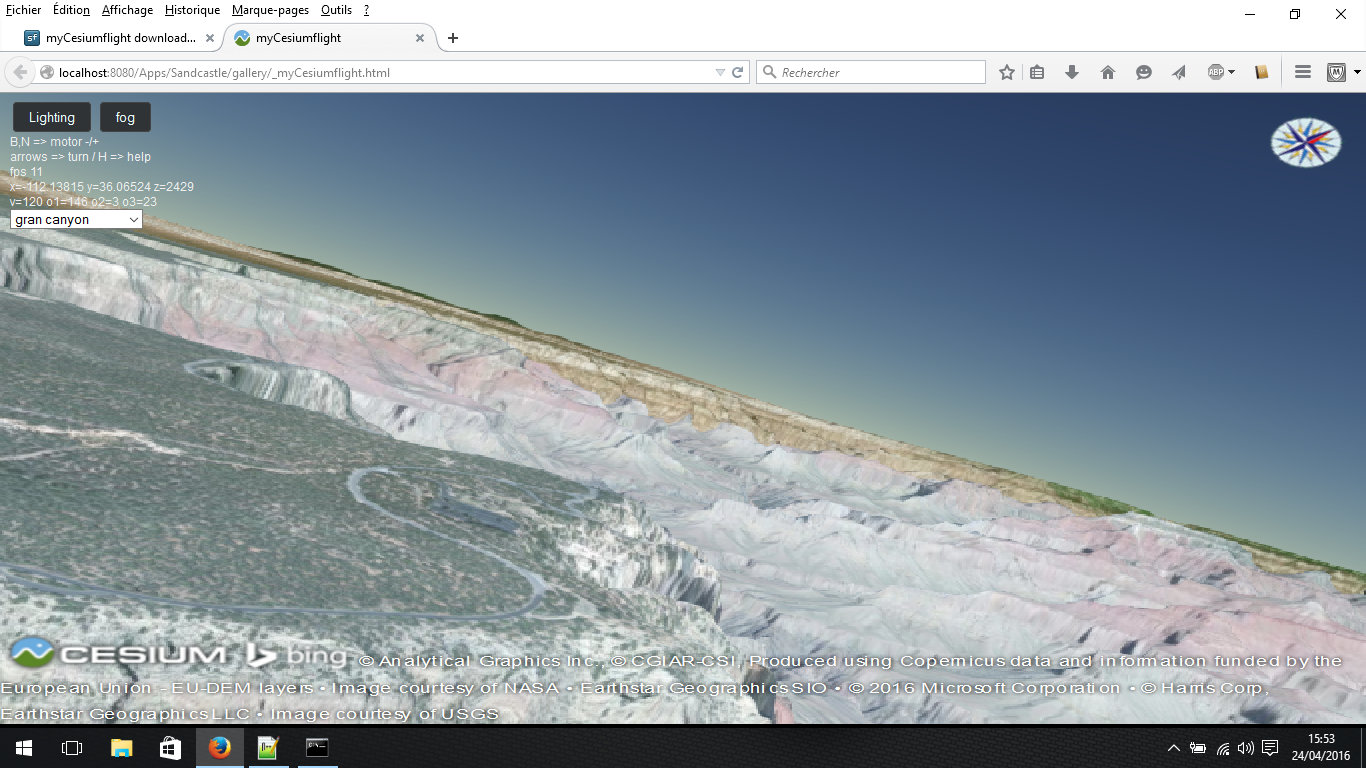Image resolution: width=1366 pixels, height=768 pixels.
Task: Click the Firefox home icon
Action: [x=1108, y=71]
